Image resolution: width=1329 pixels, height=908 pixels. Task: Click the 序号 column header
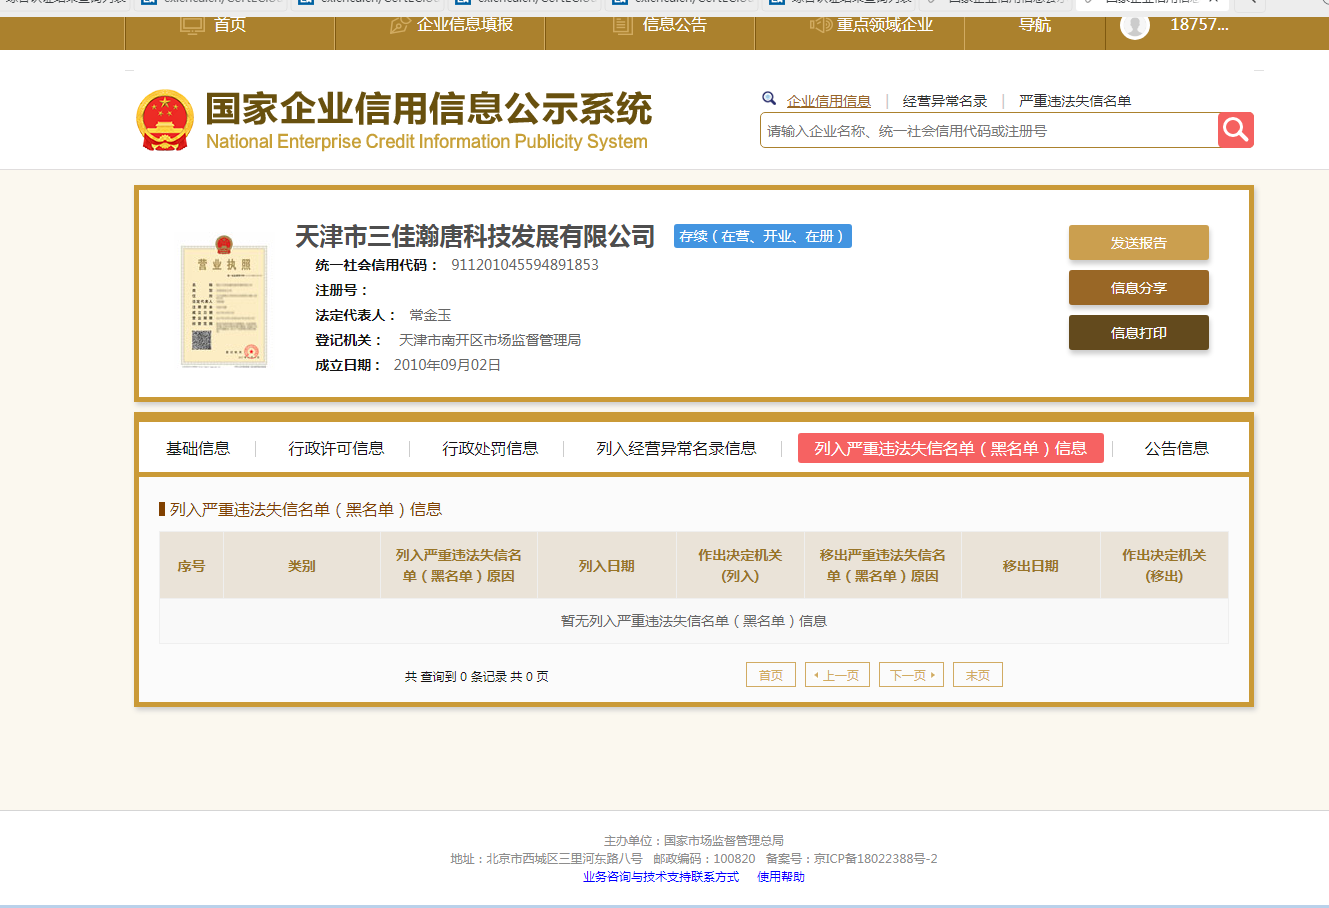click(191, 566)
